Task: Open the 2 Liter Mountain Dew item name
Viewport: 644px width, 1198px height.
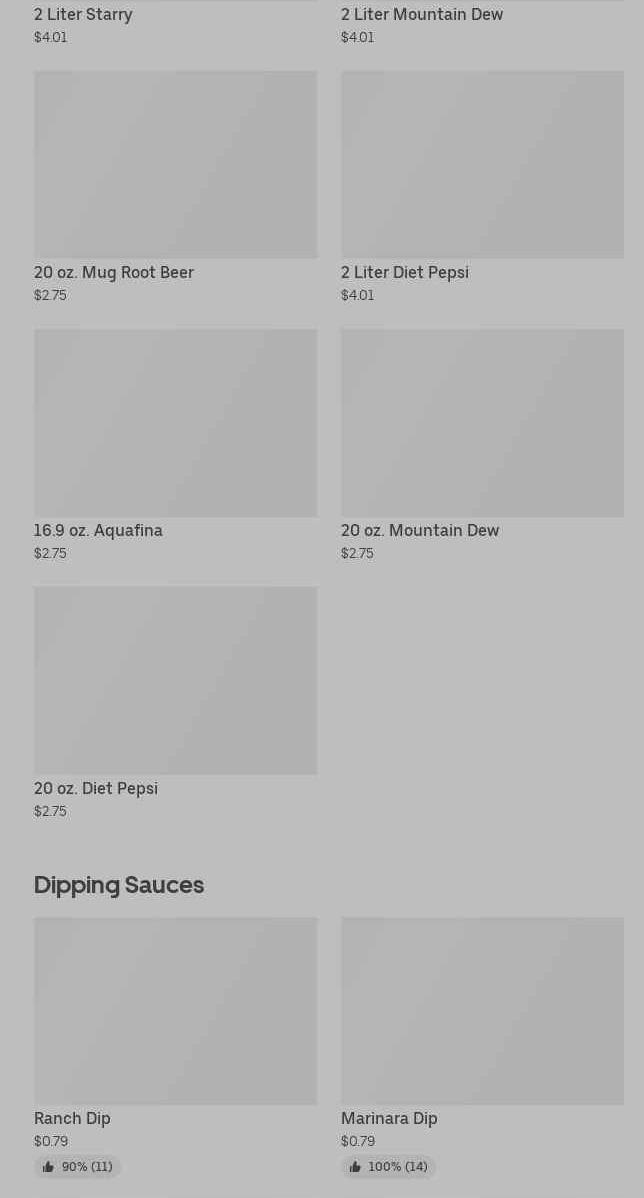Action: pyautogui.click(x=422, y=15)
